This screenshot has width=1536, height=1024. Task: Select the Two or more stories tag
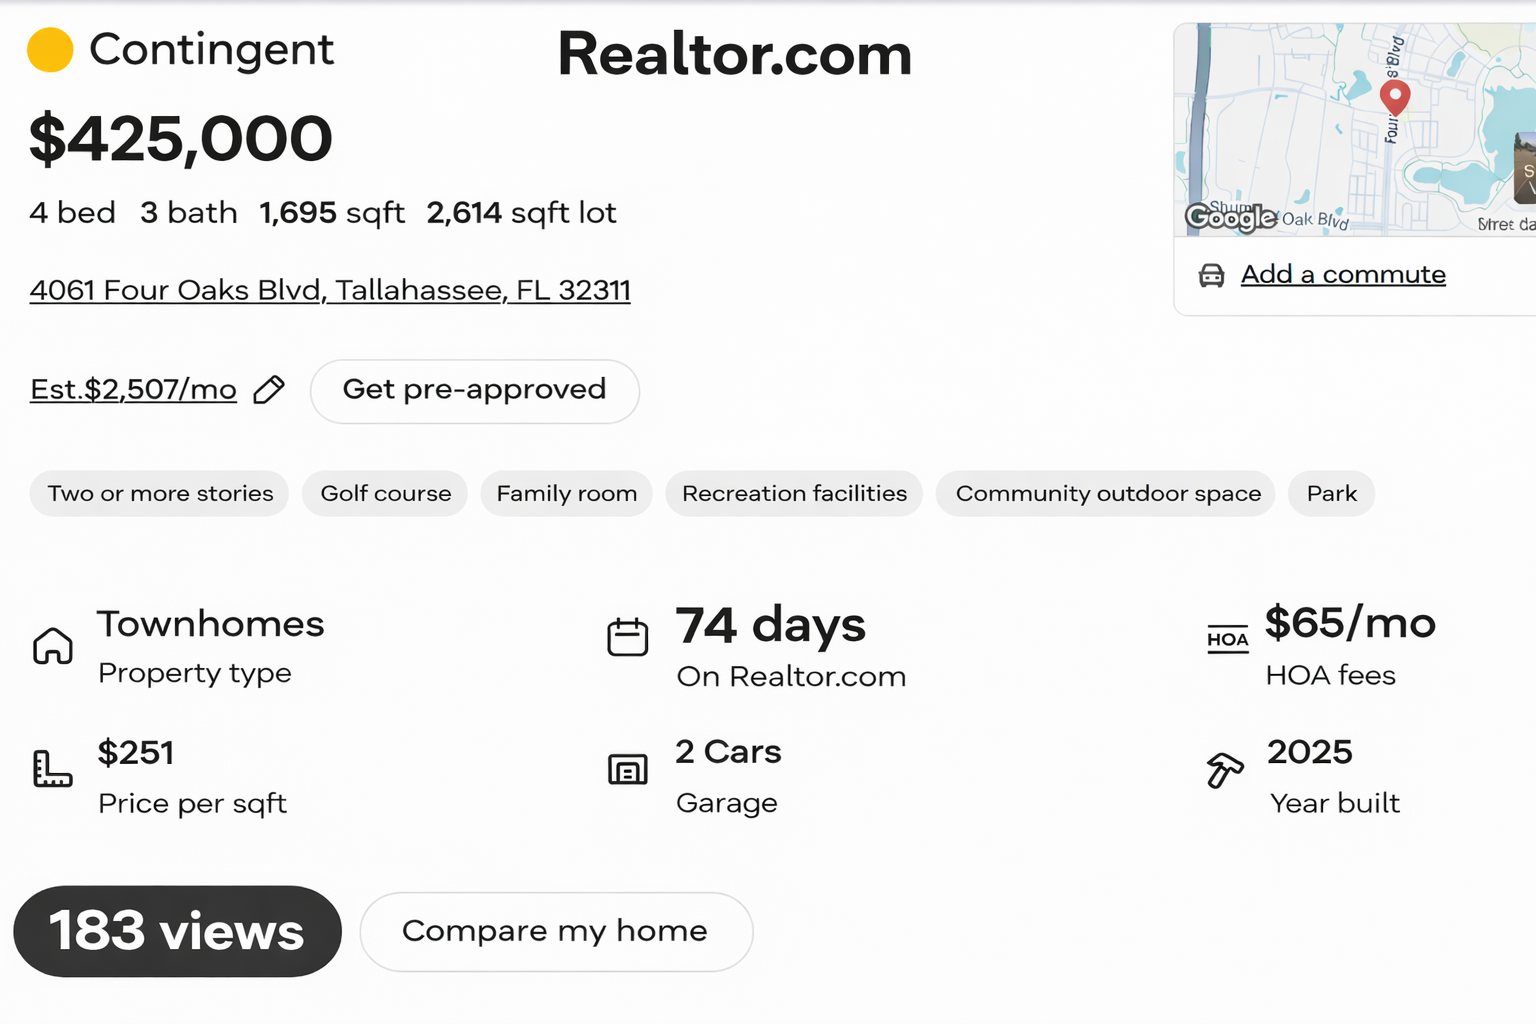pyautogui.click(x=160, y=494)
